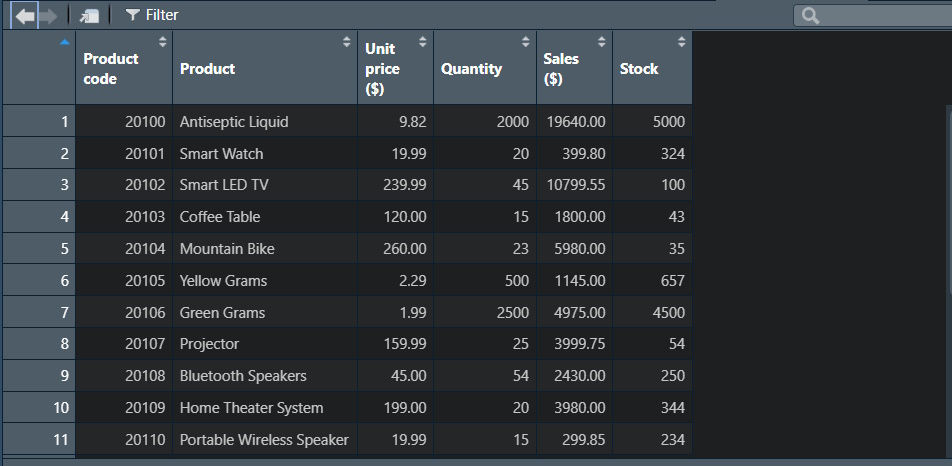Viewport: 952px width, 466px height.
Task: Click sort arrows on Sales column
Action: pos(601,42)
